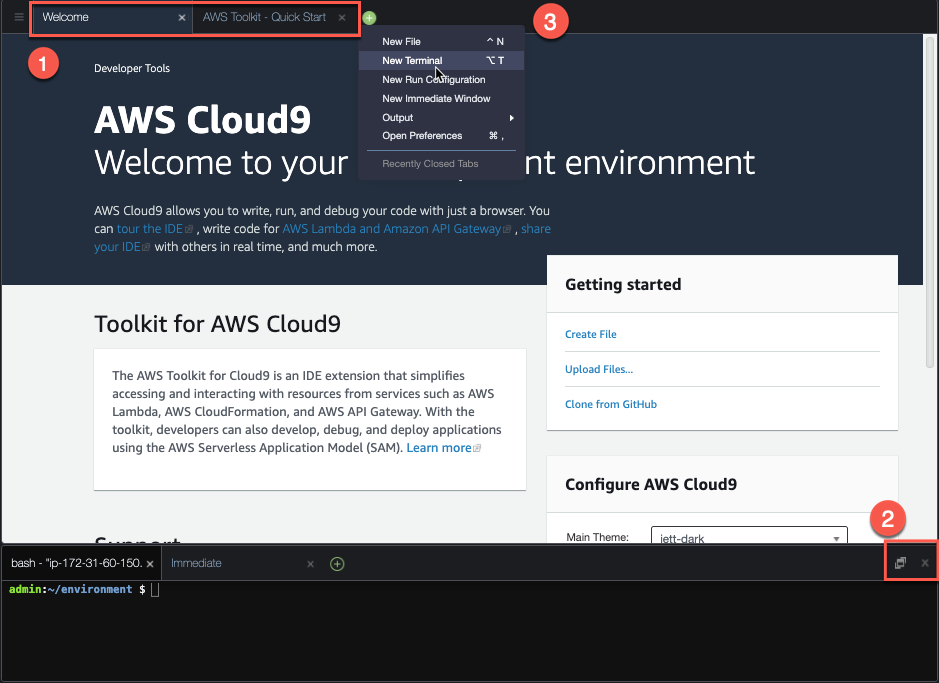Click into the terminal command prompt
The image size is (939, 683).
pos(155,590)
